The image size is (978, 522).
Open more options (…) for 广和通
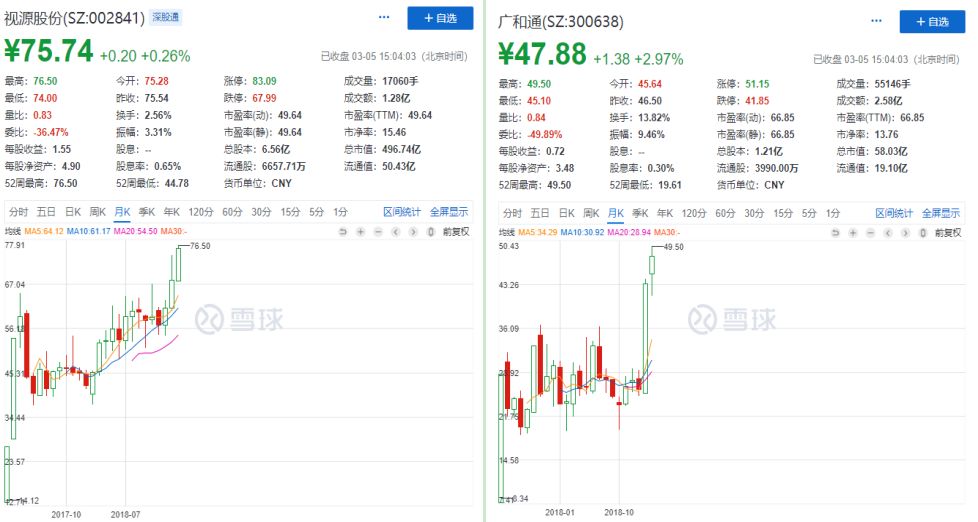coord(876,21)
